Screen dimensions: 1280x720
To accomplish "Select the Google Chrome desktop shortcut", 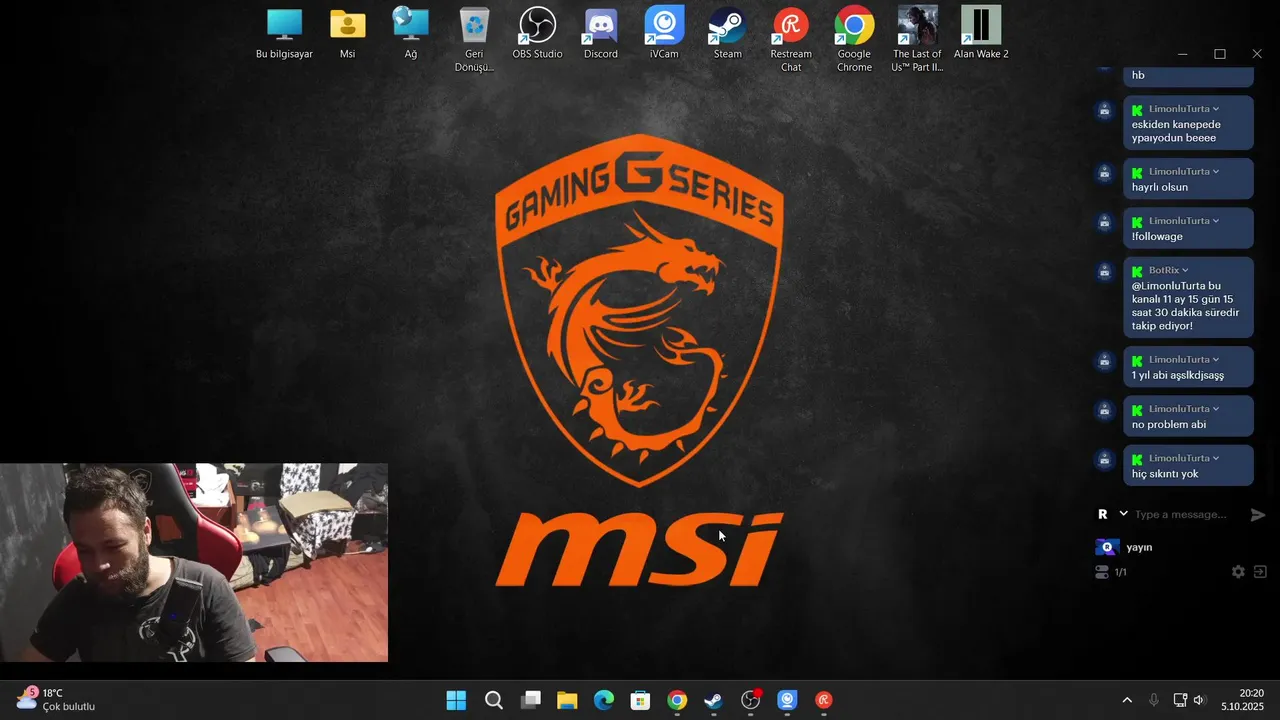I will pos(854,40).
